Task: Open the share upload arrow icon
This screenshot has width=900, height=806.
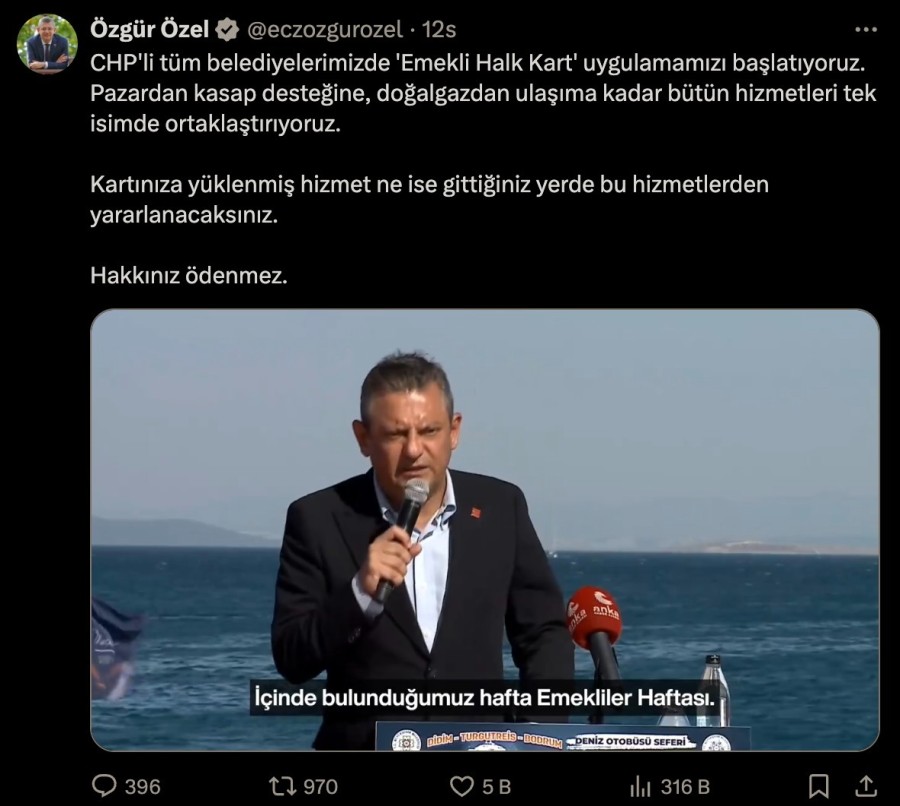Action: click(866, 786)
